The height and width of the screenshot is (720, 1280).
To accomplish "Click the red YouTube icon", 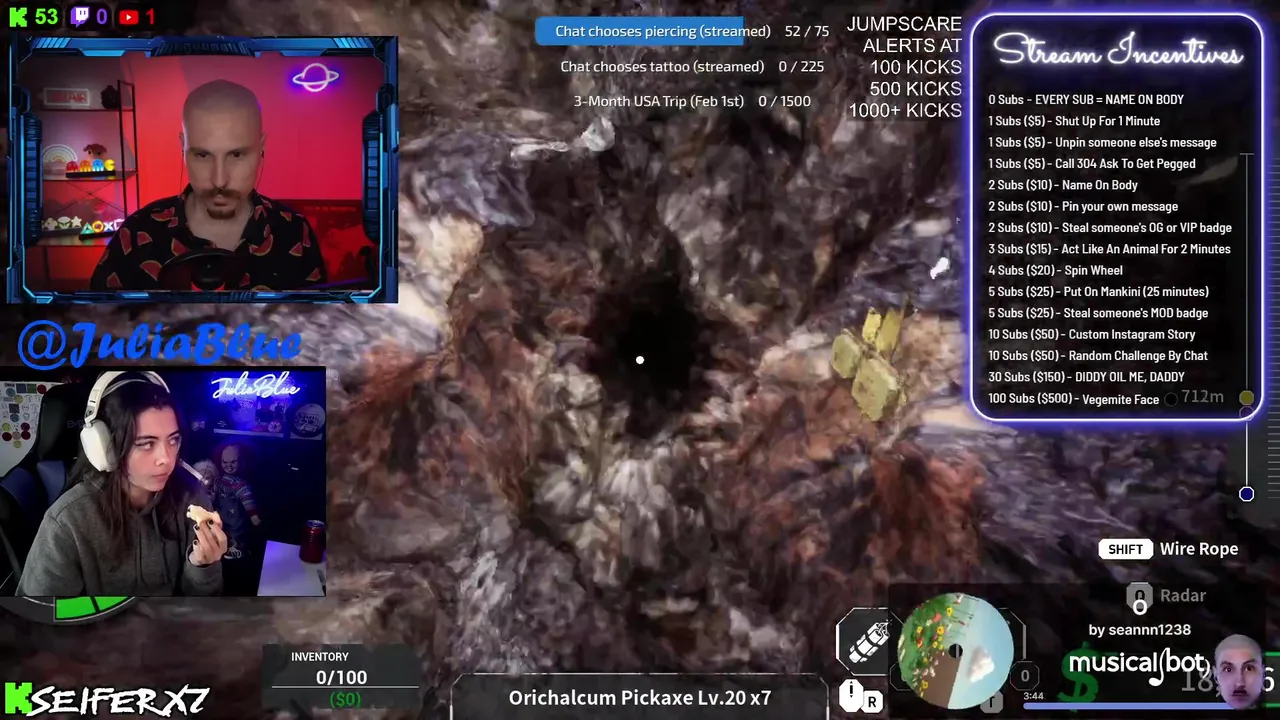I will coord(128,17).
